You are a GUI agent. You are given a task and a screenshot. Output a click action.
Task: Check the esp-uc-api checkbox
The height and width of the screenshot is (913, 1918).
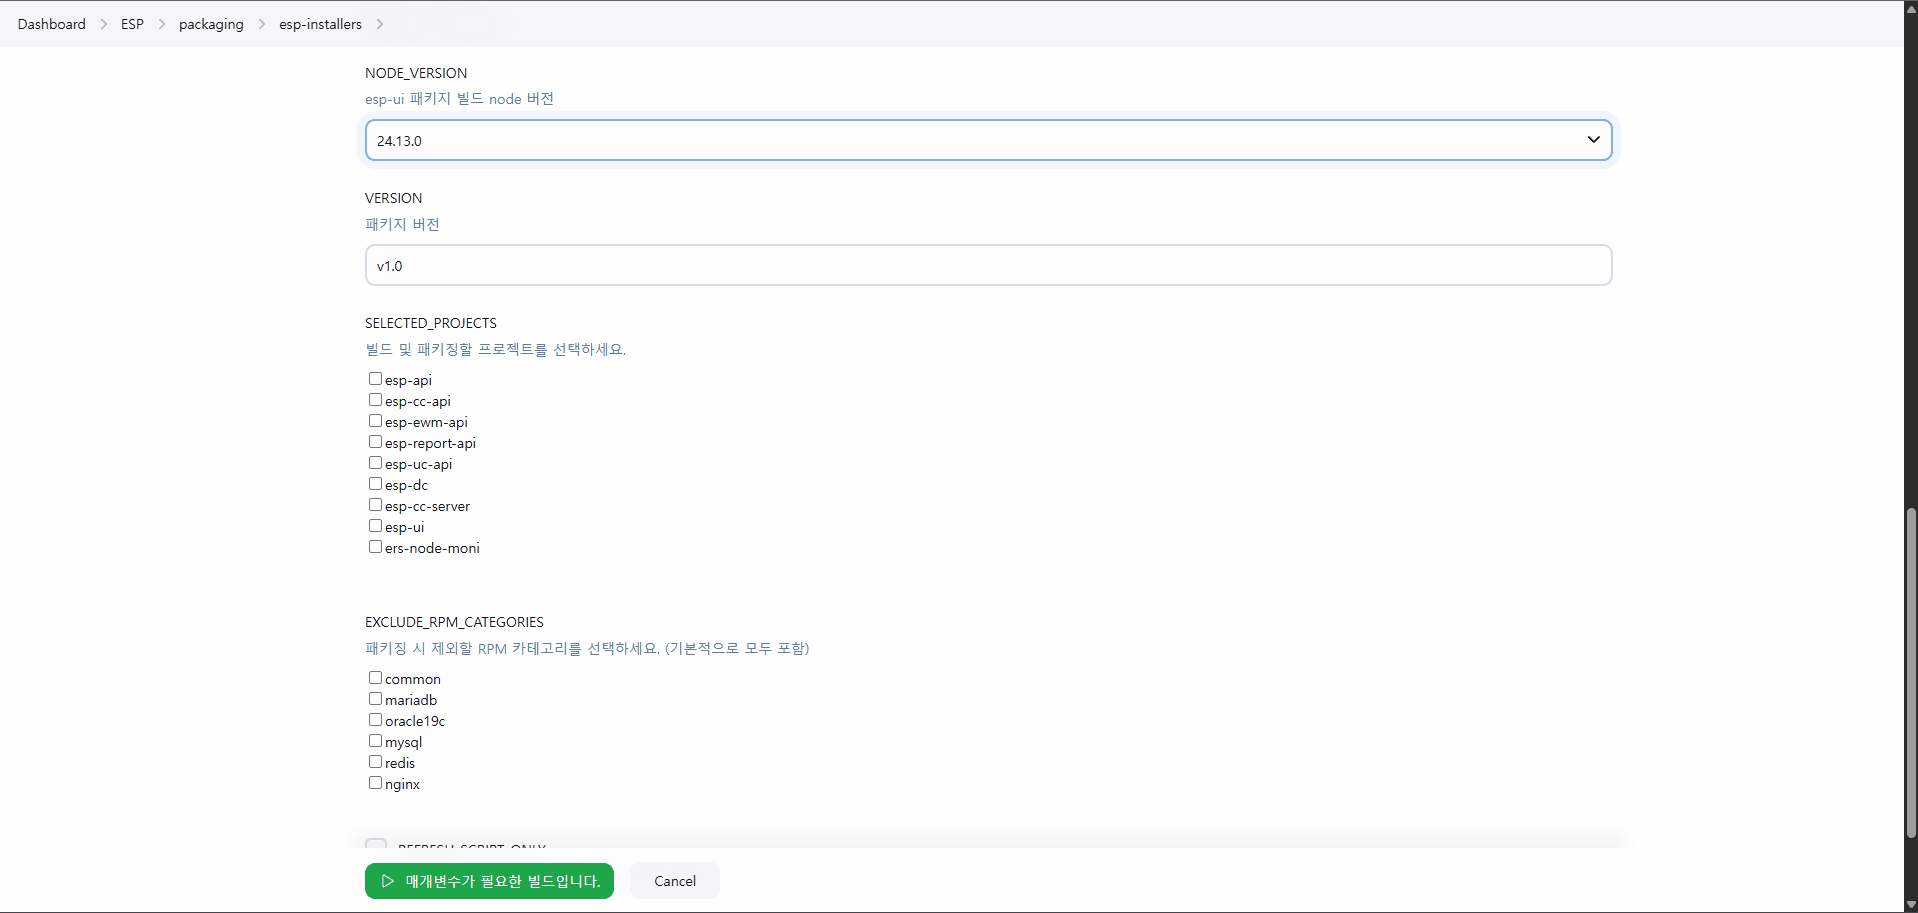click(375, 463)
